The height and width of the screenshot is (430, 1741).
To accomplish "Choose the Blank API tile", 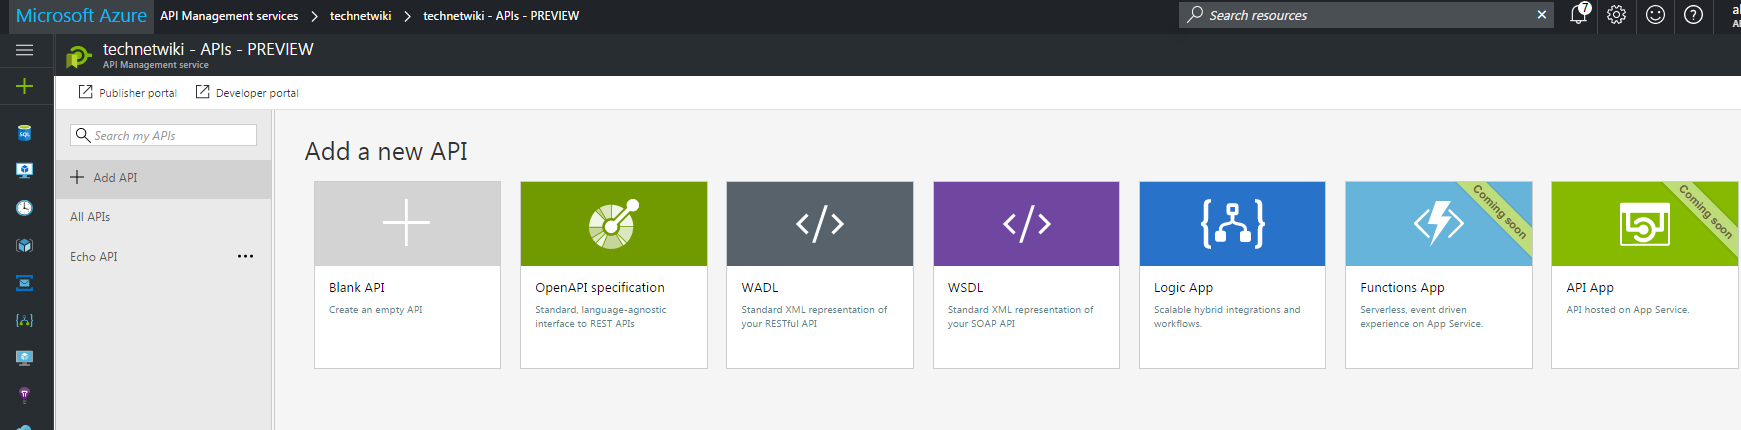I will tap(407, 275).
